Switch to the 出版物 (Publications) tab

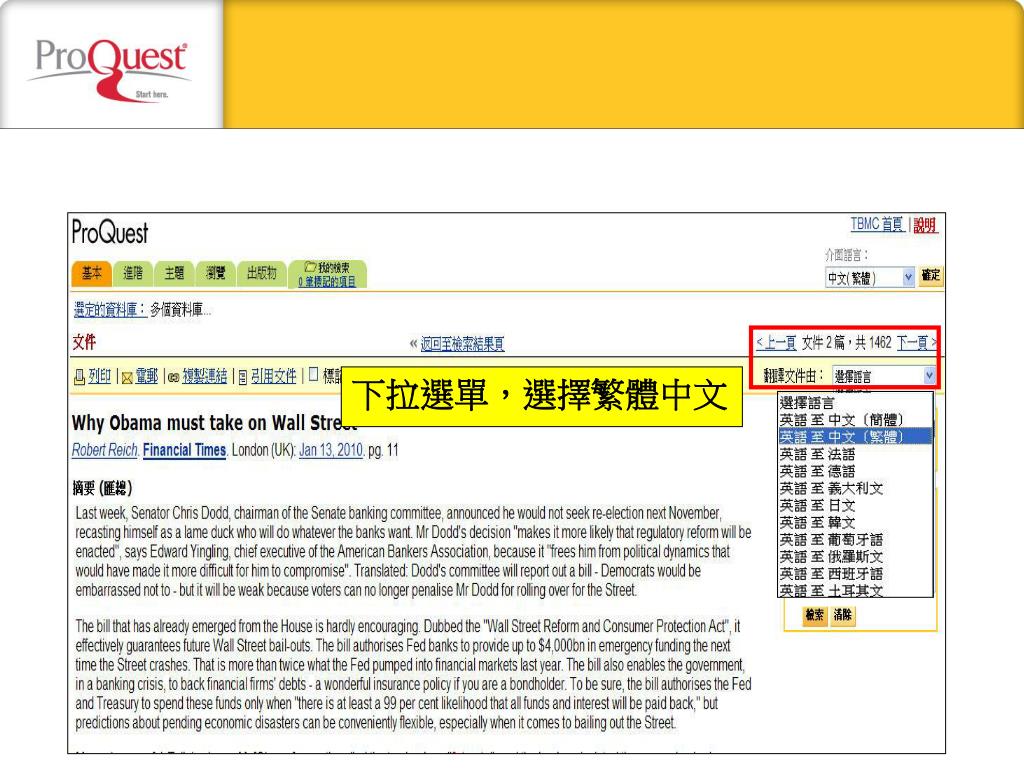(x=262, y=273)
